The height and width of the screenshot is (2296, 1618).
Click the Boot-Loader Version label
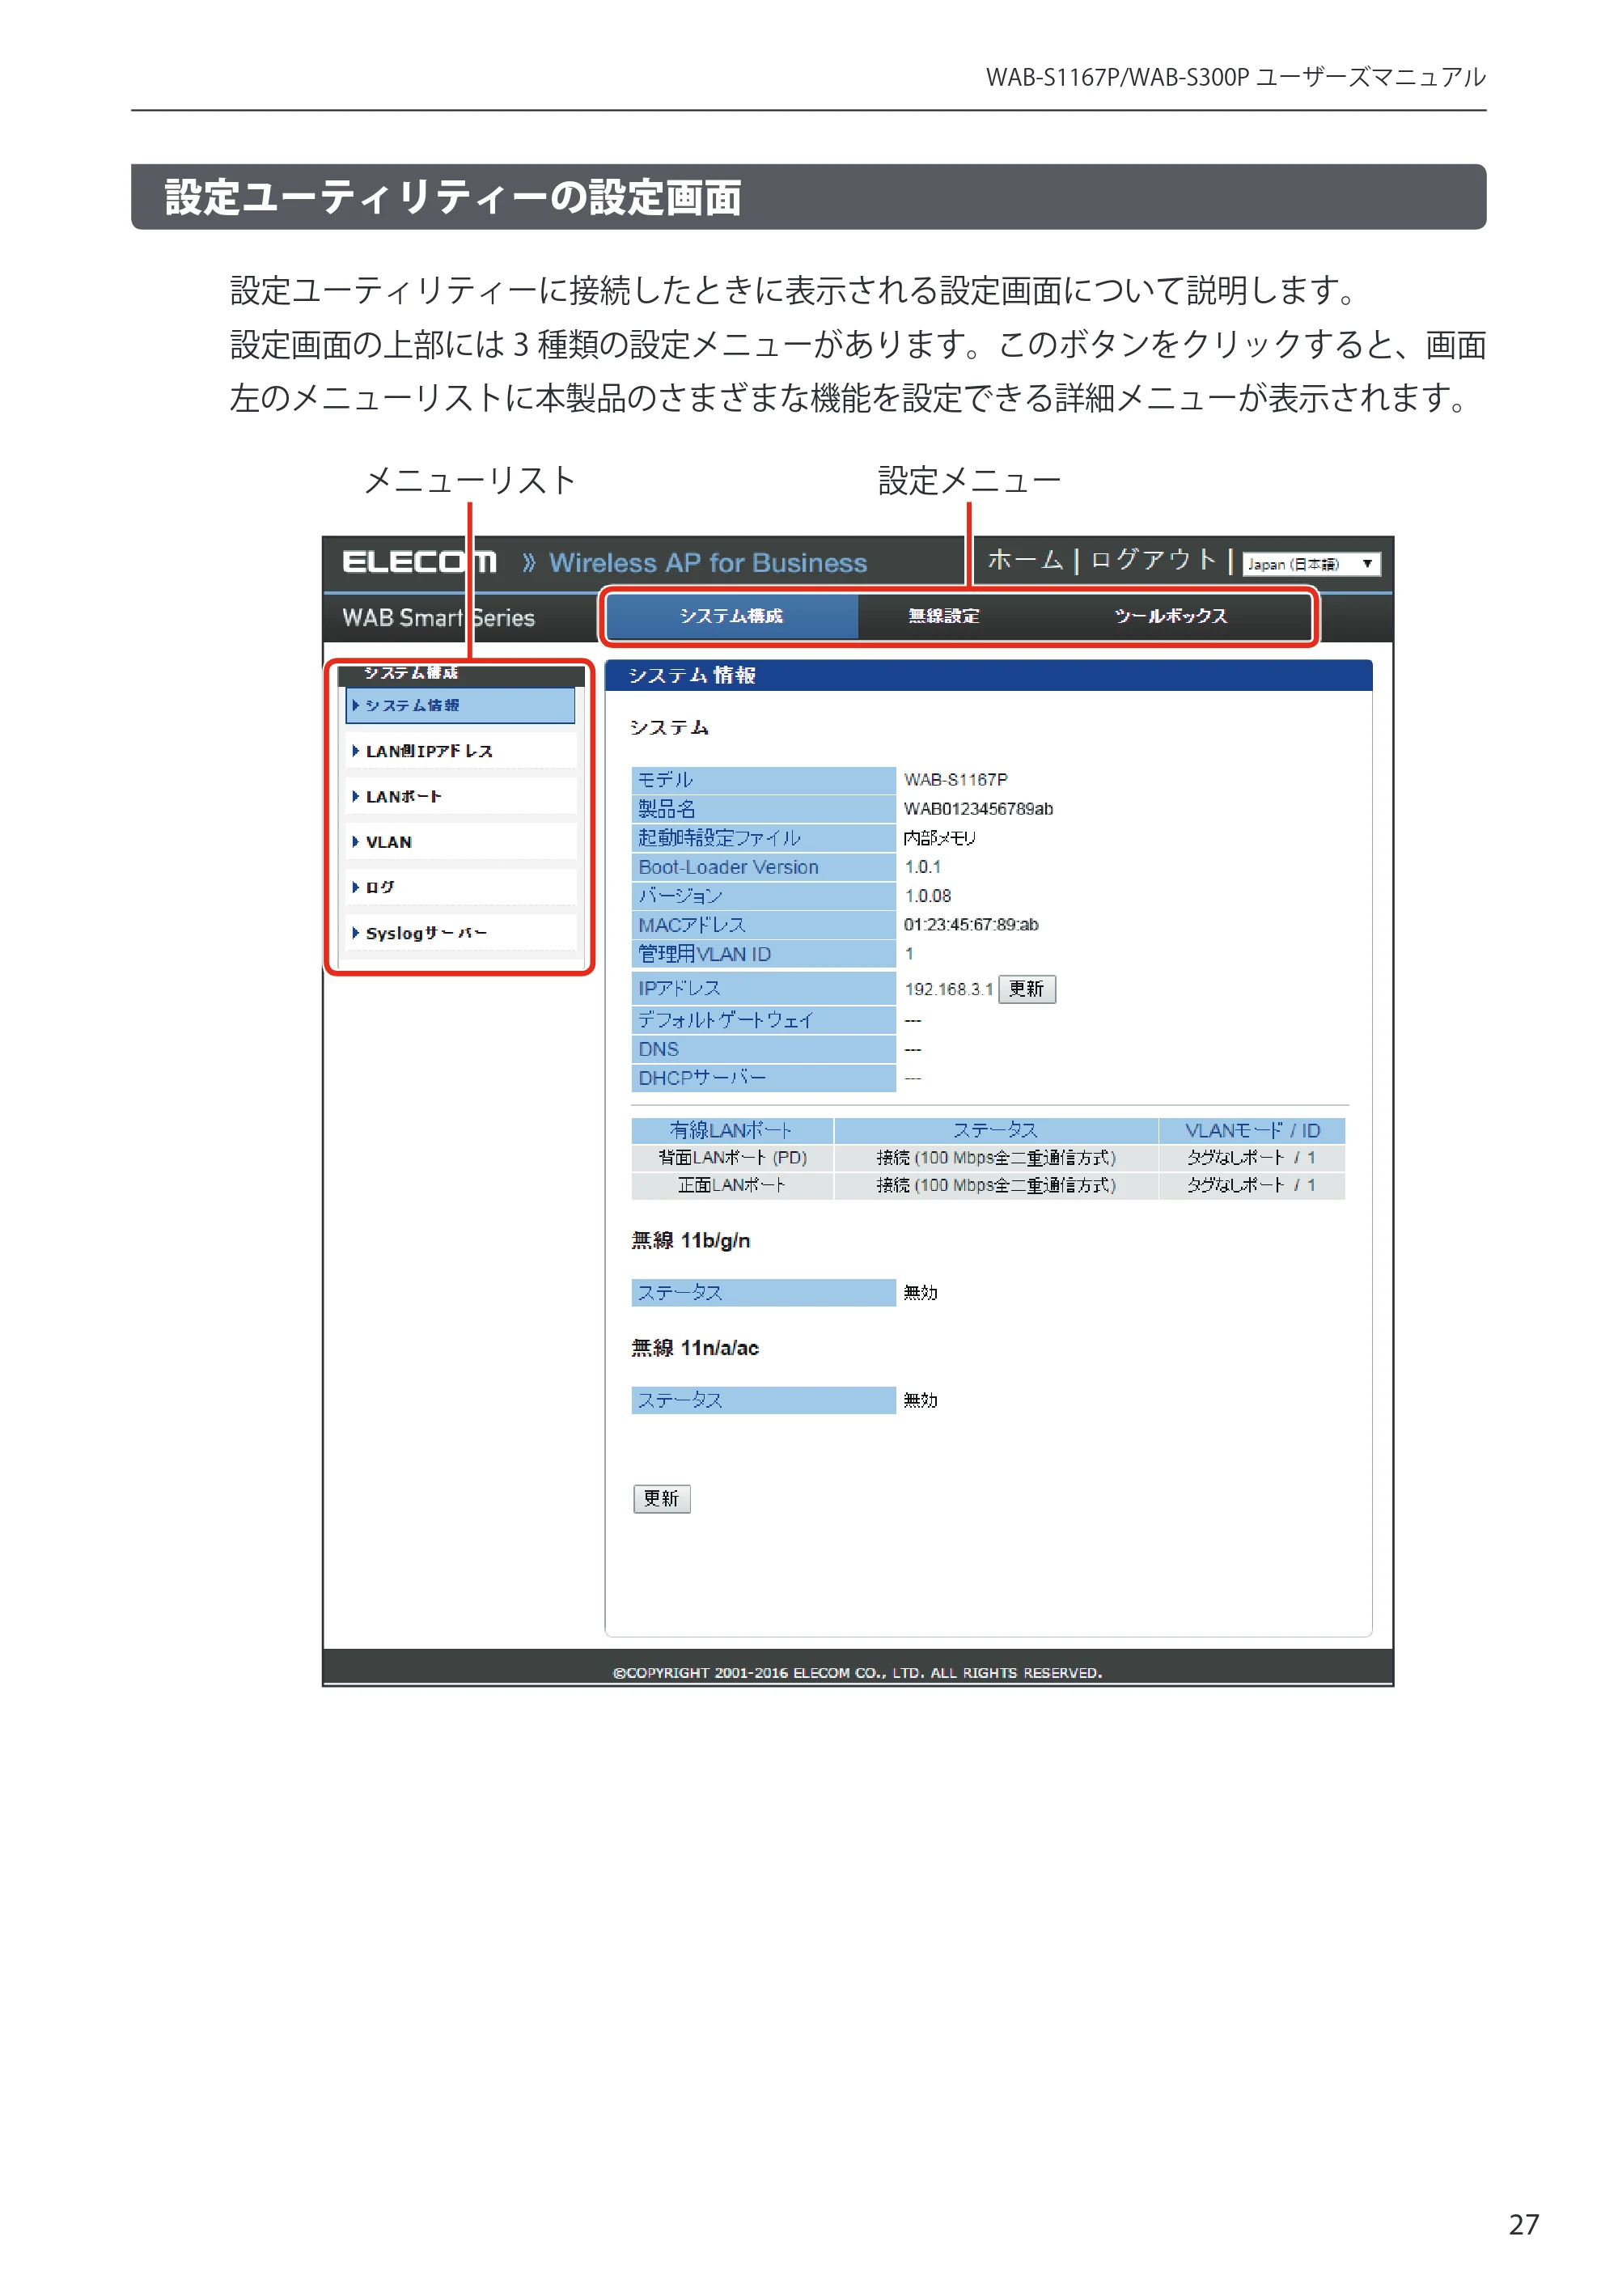pos(728,867)
